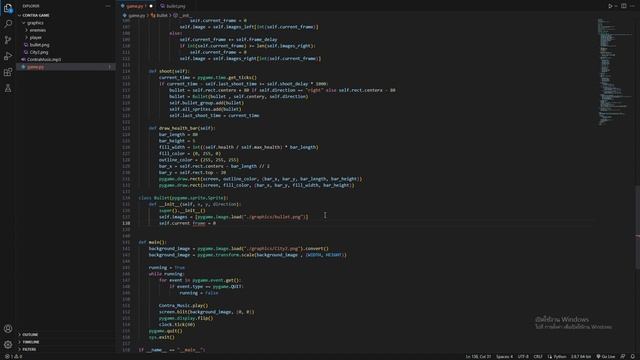Expand the TIMELINE section
Screen dimensions: 640x360
pos(31,342)
